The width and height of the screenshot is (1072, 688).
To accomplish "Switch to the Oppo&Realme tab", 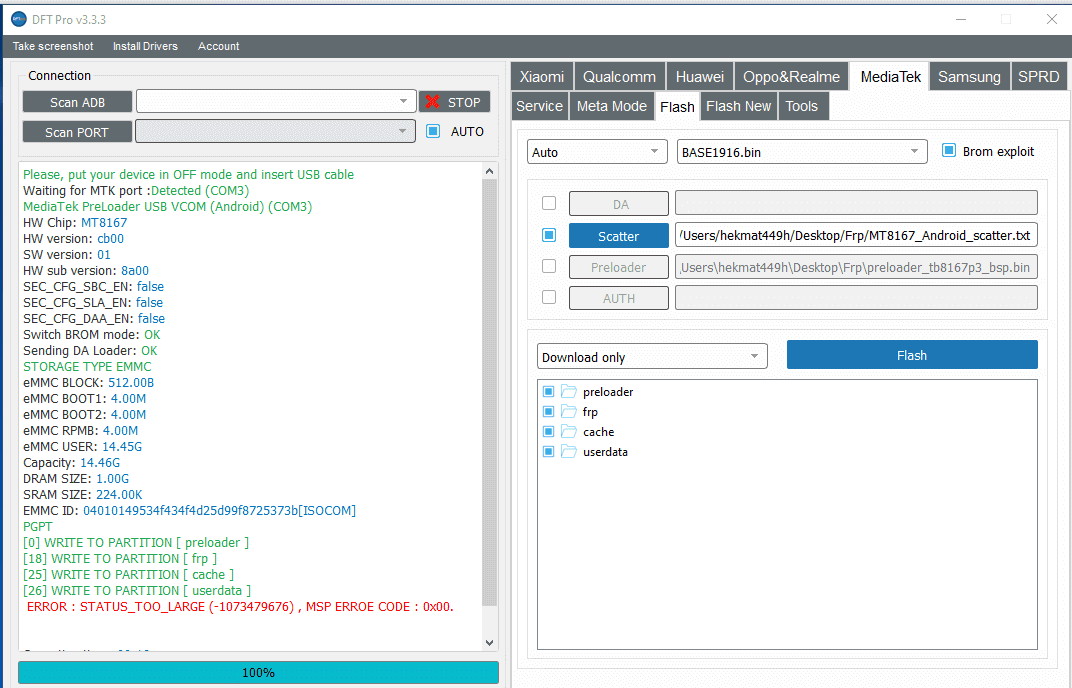I will pos(791,77).
